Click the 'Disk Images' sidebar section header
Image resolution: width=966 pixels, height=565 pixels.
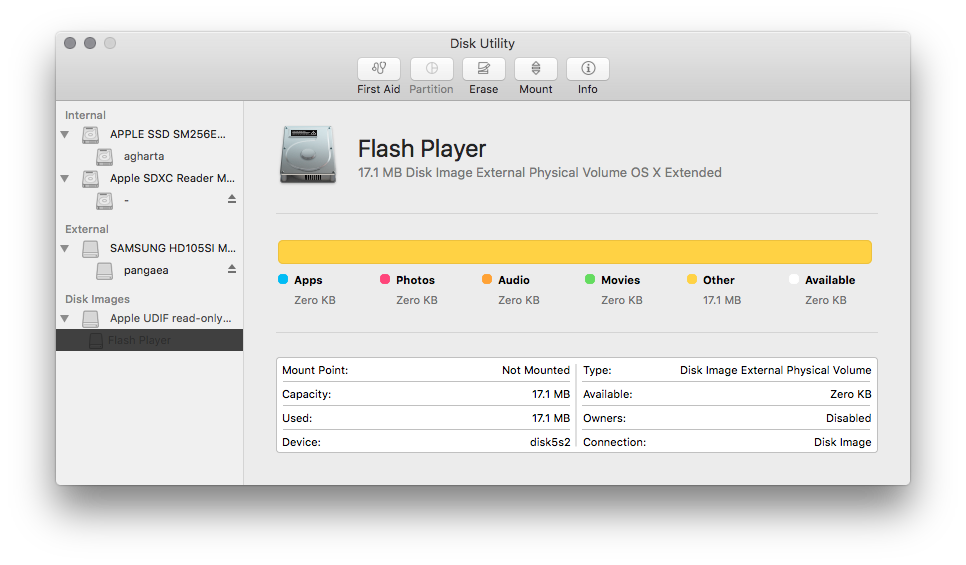point(97,299)
